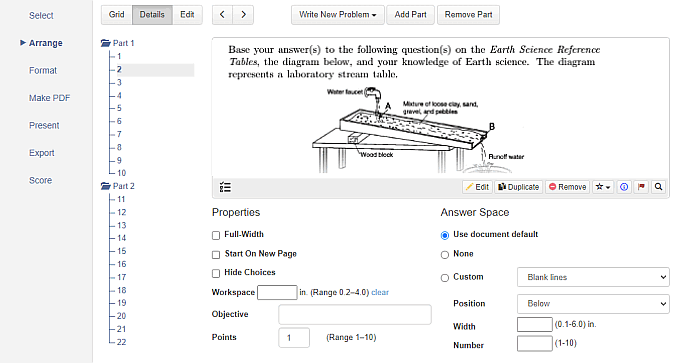This screenshot has height=363, width=680.
Task: Click the magnifier search icon
Action: pos(658,187)
